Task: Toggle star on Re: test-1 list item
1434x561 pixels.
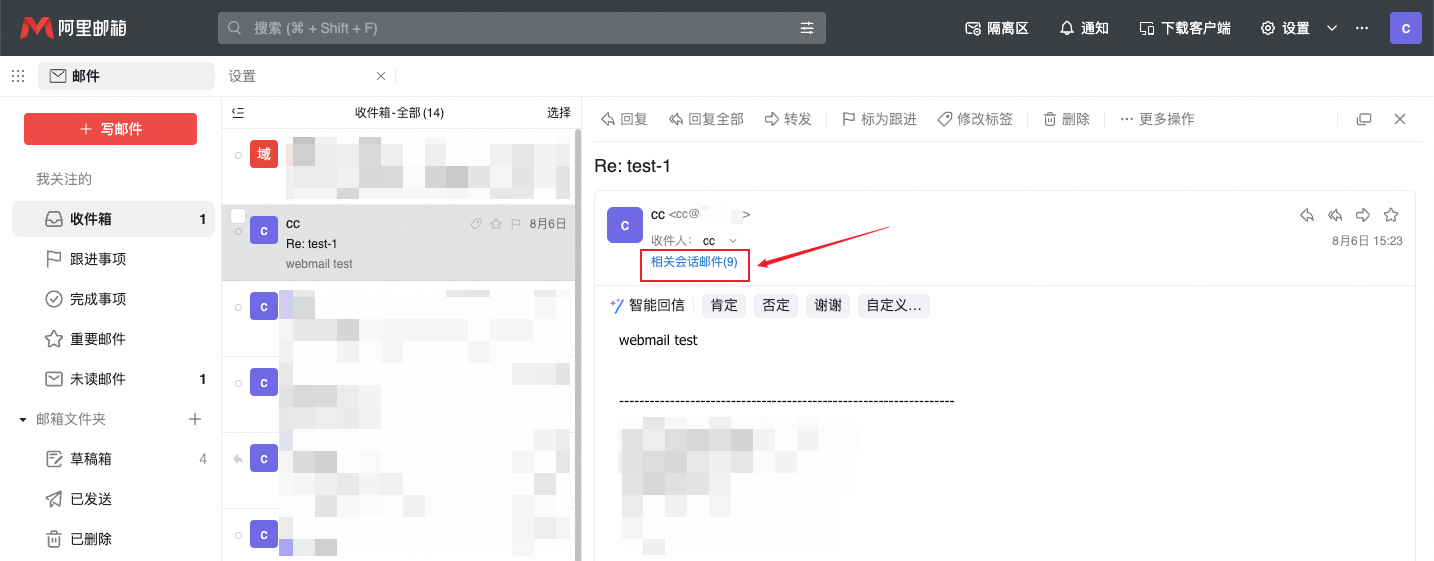Action: [496, 224]
